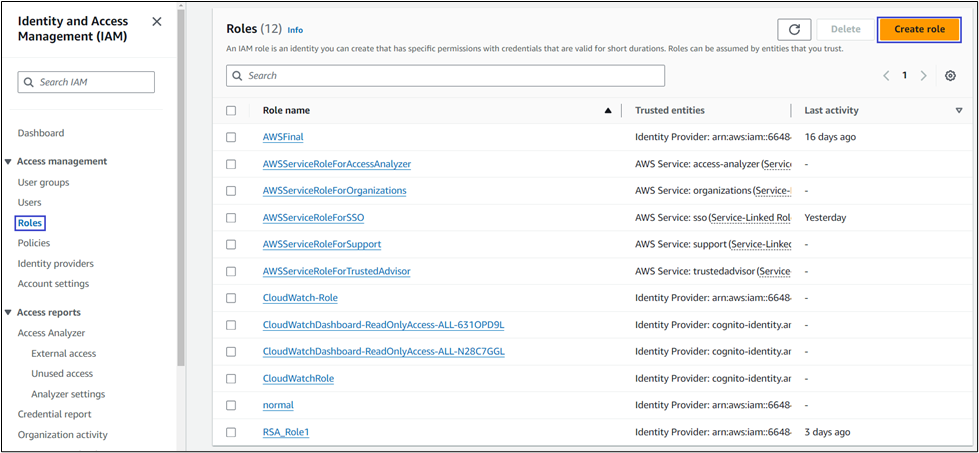Navigate to Users in sidebar

coord(29,203)
